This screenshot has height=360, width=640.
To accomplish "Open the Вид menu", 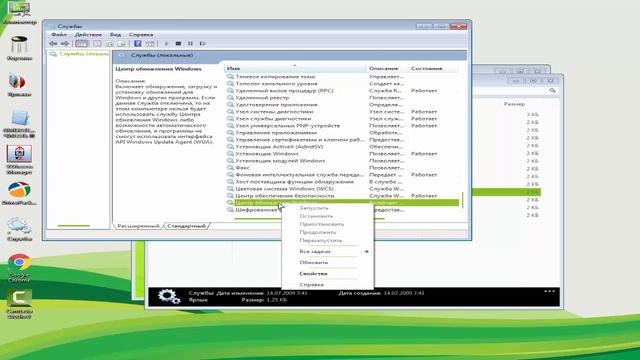I will pos(115,35).
